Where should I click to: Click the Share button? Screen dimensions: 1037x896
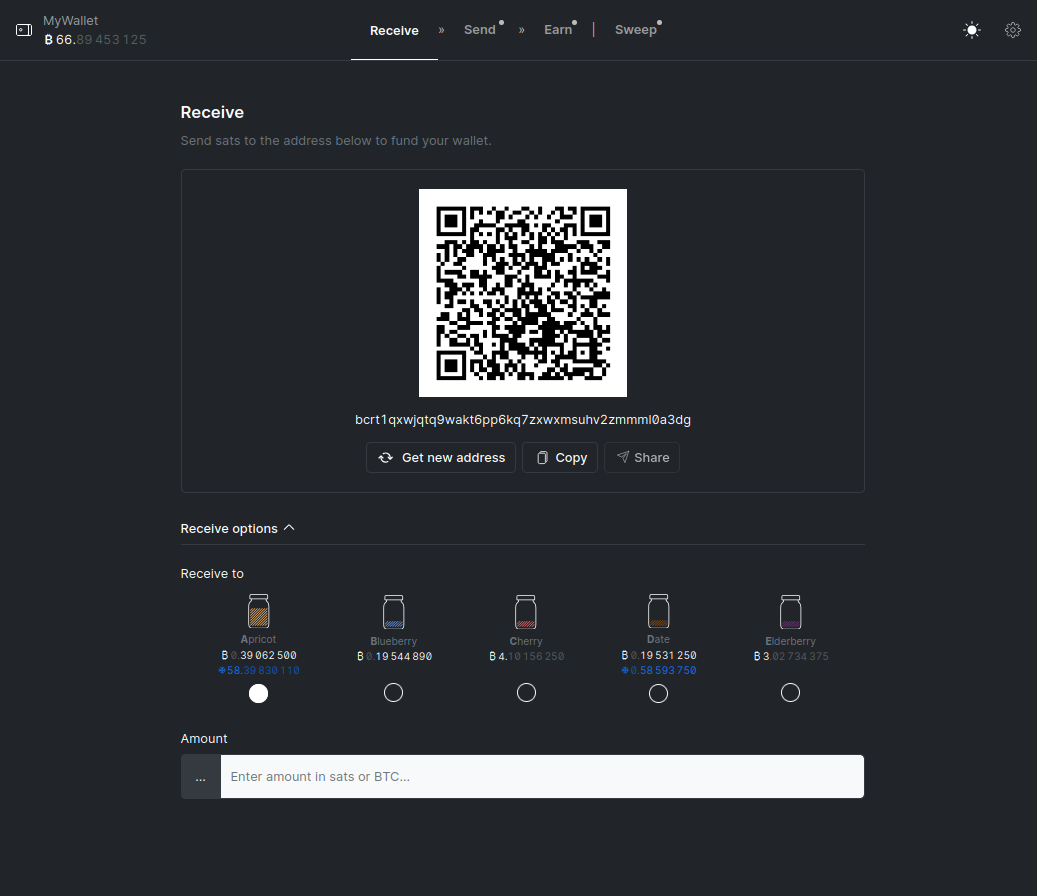(642, 458)
